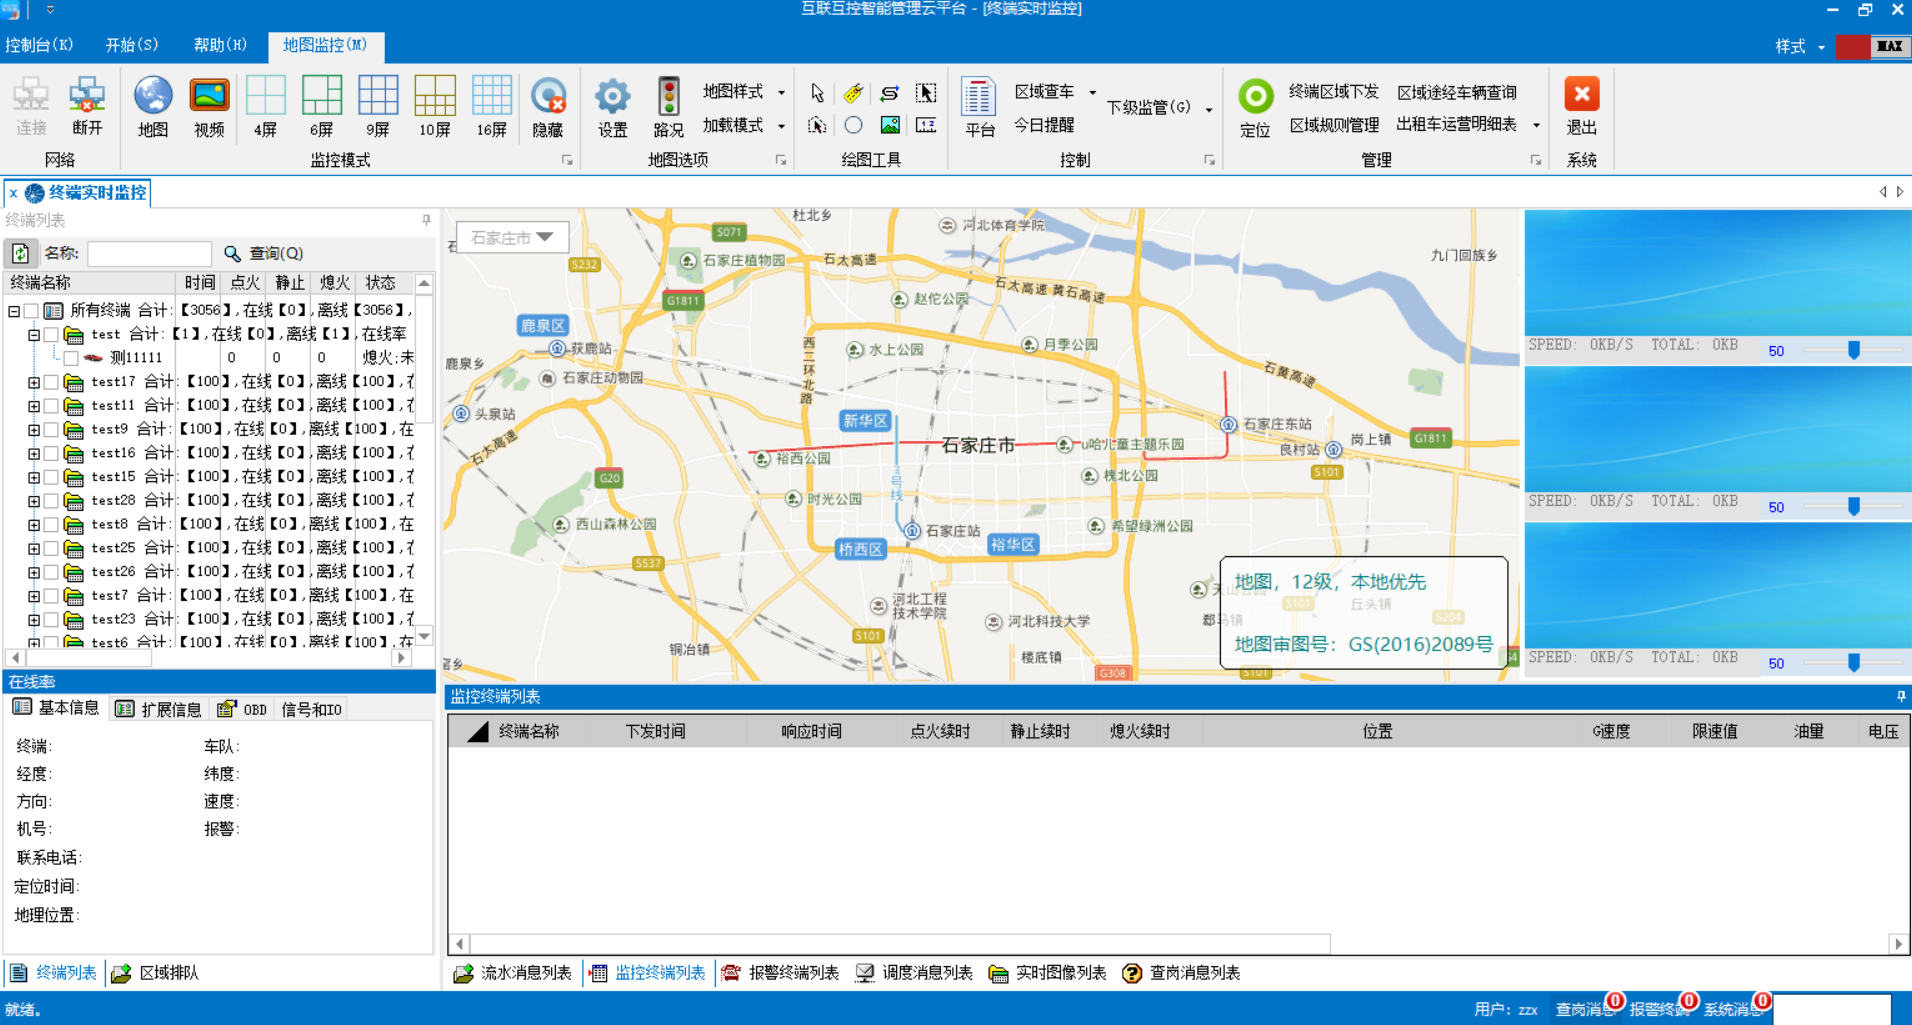Click the 区域途经车辆查询 button
The height and width of the screenshot is (1025, 1912).
1457,92
